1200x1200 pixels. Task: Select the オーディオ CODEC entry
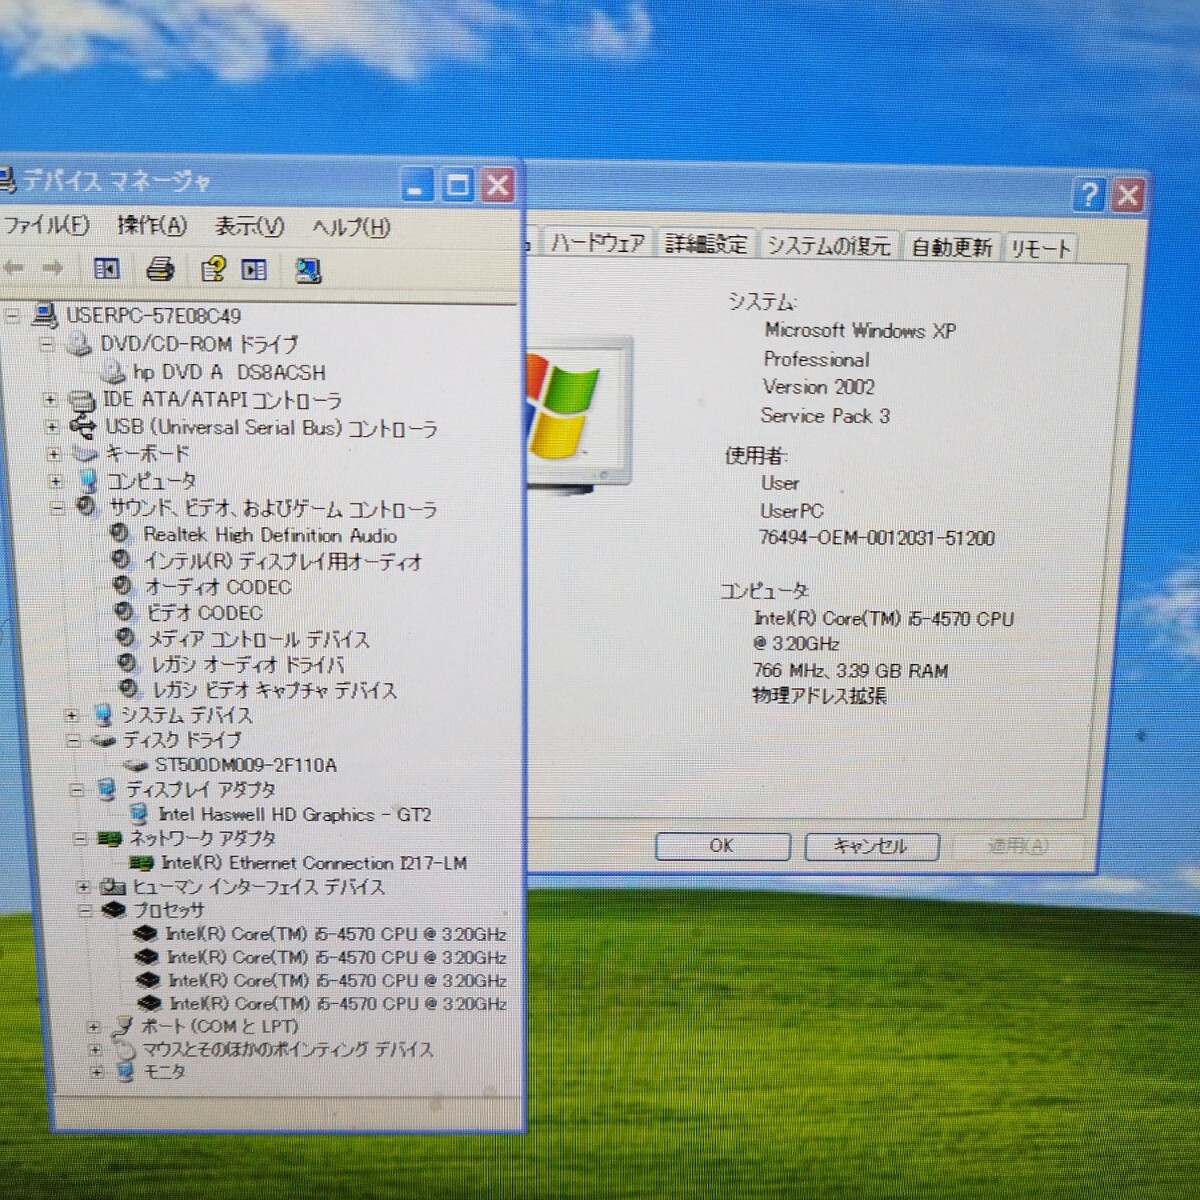pyautogui.click(x=218, y=587)
